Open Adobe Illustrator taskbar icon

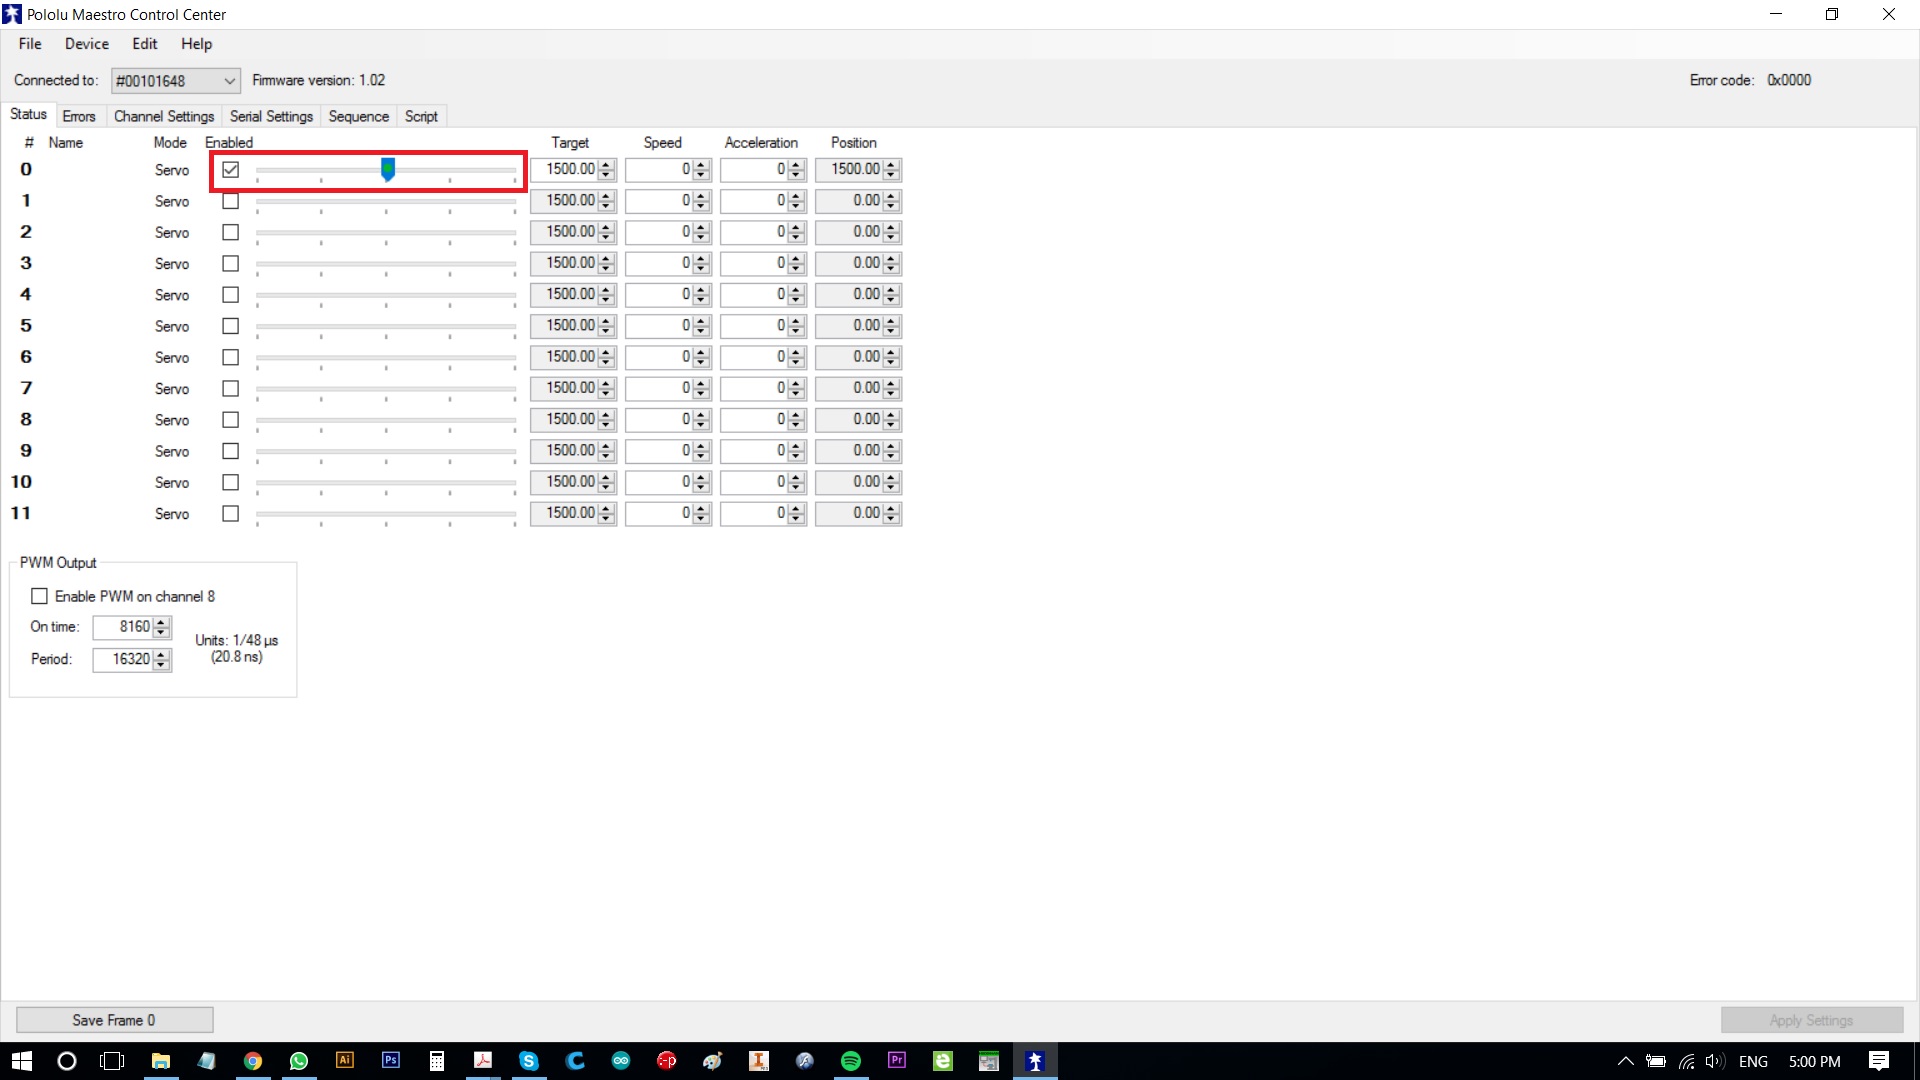tap(345, 1061)
